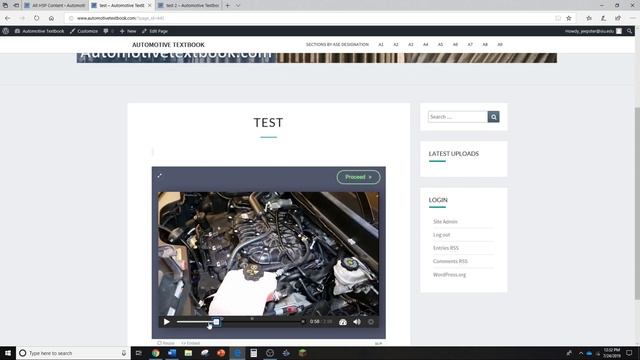The width and height of the screenshot is (640, 360).
Task: Mute the video with the speaker icon
Action: coord(357,322)
